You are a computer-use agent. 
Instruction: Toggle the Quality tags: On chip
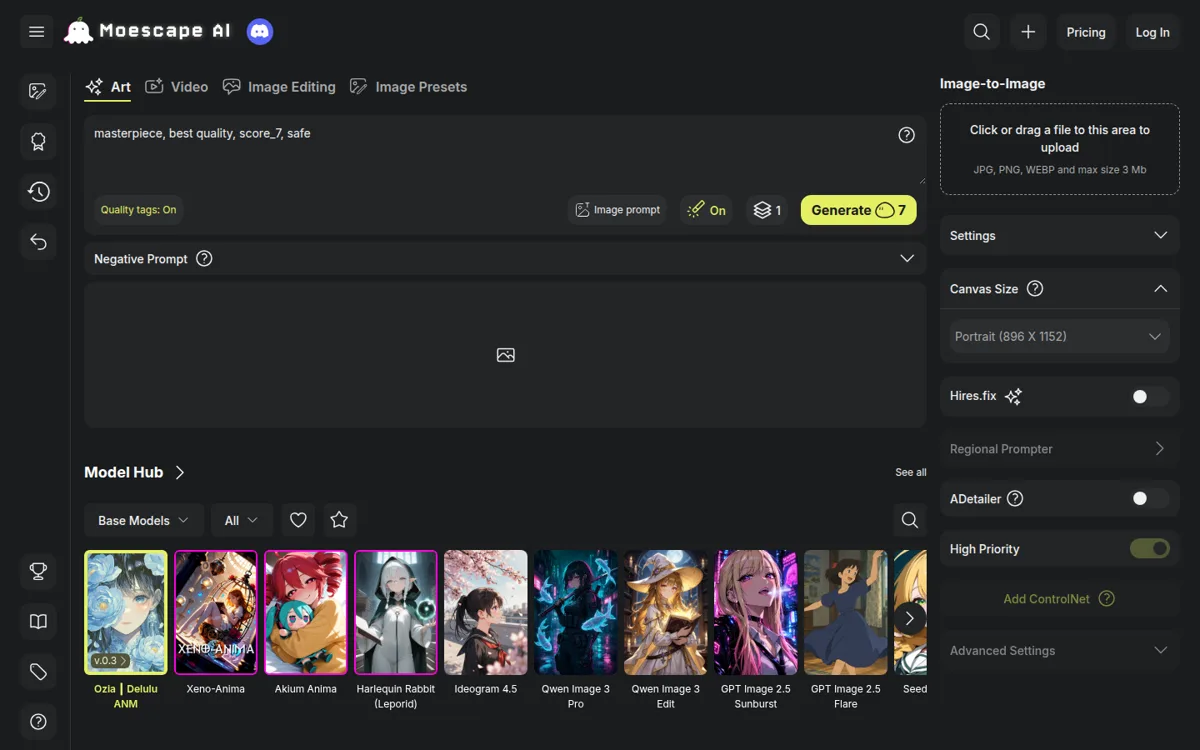pos(139,210)
